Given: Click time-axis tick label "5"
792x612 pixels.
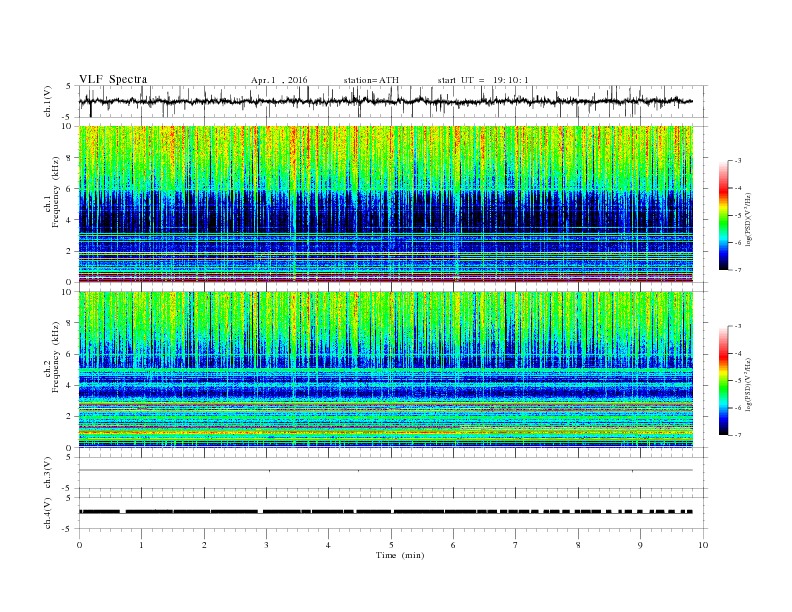Looking at the screenshot, I should (391, 545).
